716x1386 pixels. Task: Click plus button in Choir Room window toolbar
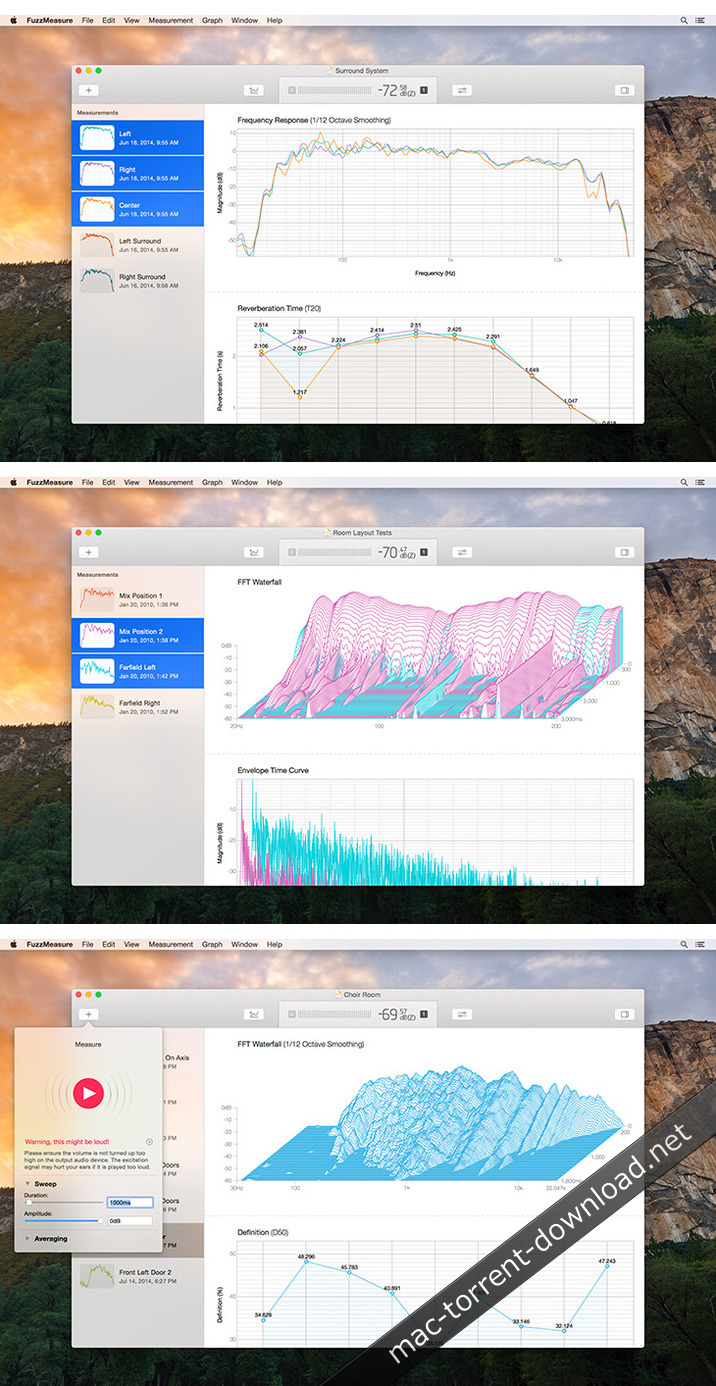[x=88, y=1014]
